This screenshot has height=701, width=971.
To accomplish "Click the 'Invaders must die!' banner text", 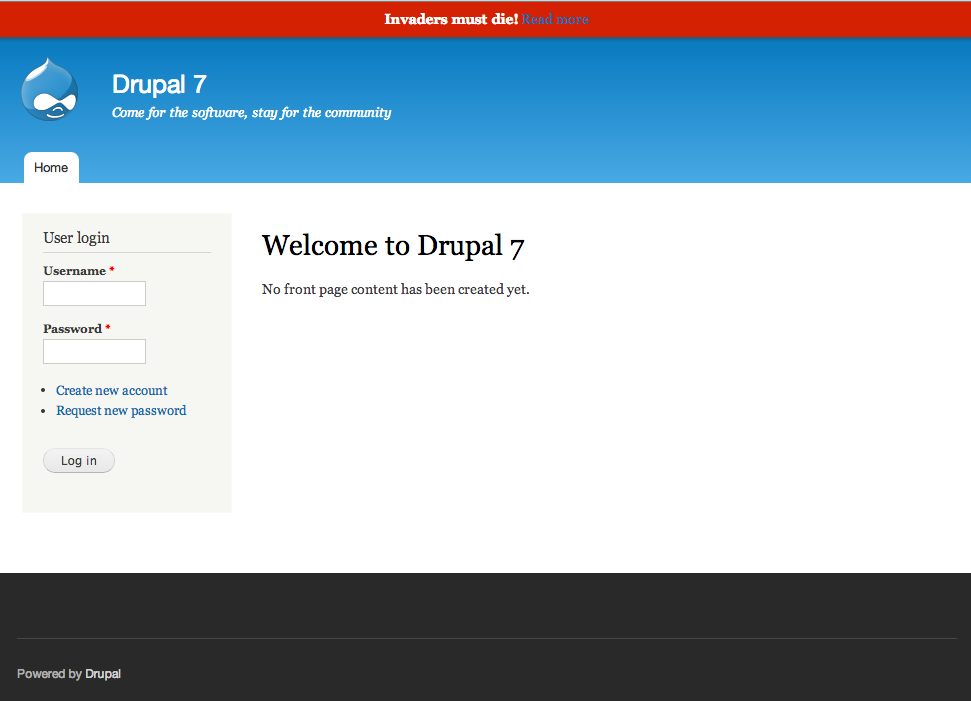I will click(x=451, y=19).
